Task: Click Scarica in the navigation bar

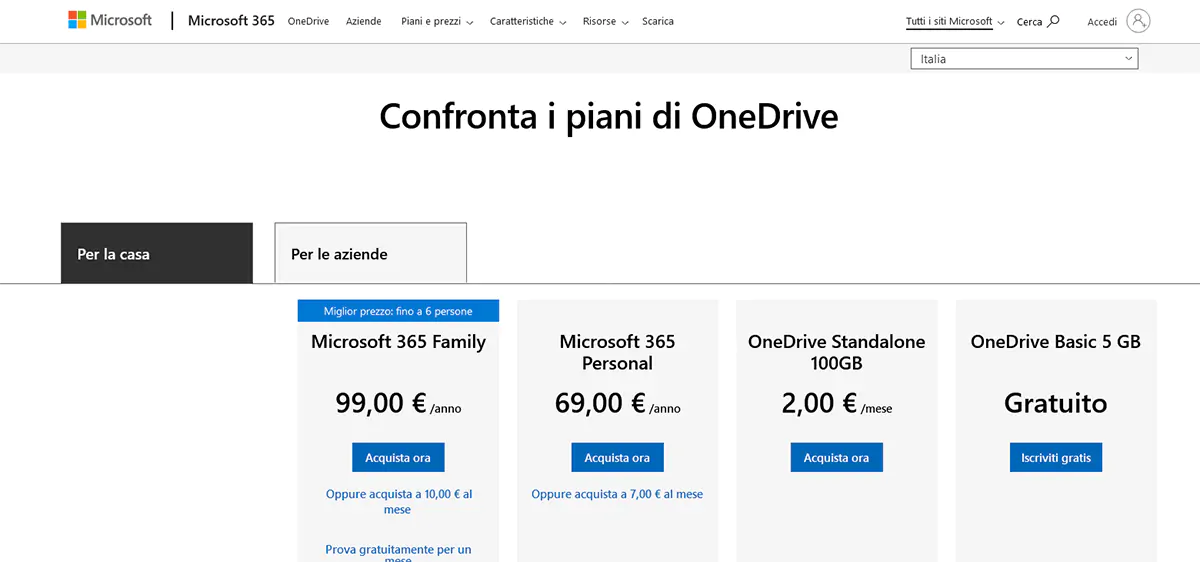Action: (658, 22)
